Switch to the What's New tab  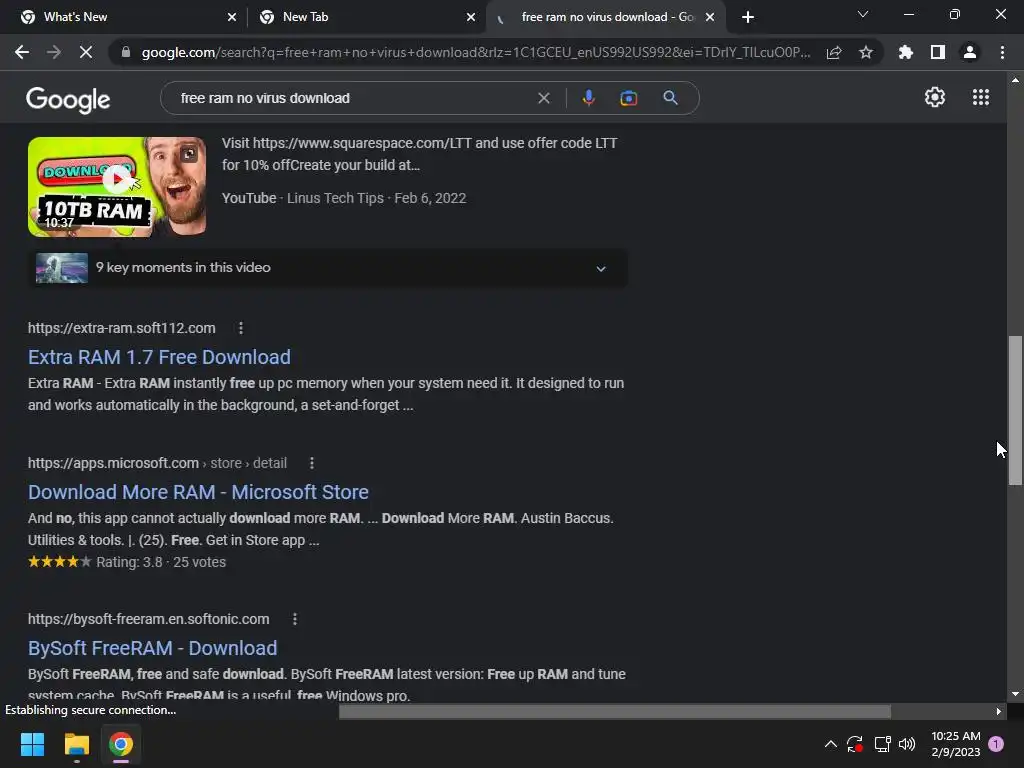coord(125,17)
